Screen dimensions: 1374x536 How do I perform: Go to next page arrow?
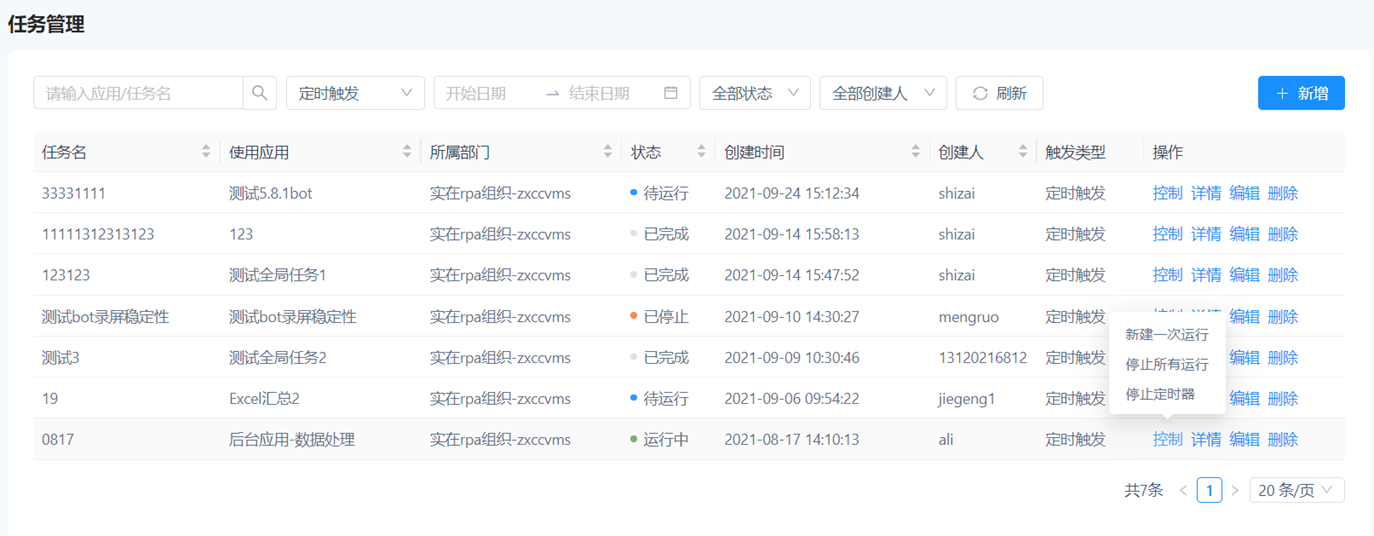(1235, 490)
